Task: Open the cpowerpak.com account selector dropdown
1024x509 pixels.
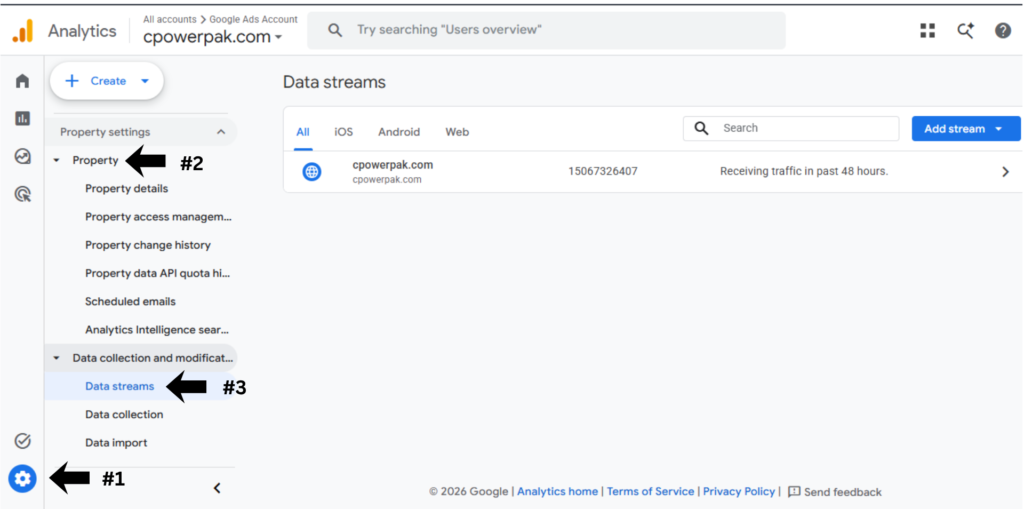Action: pos(213,37)
